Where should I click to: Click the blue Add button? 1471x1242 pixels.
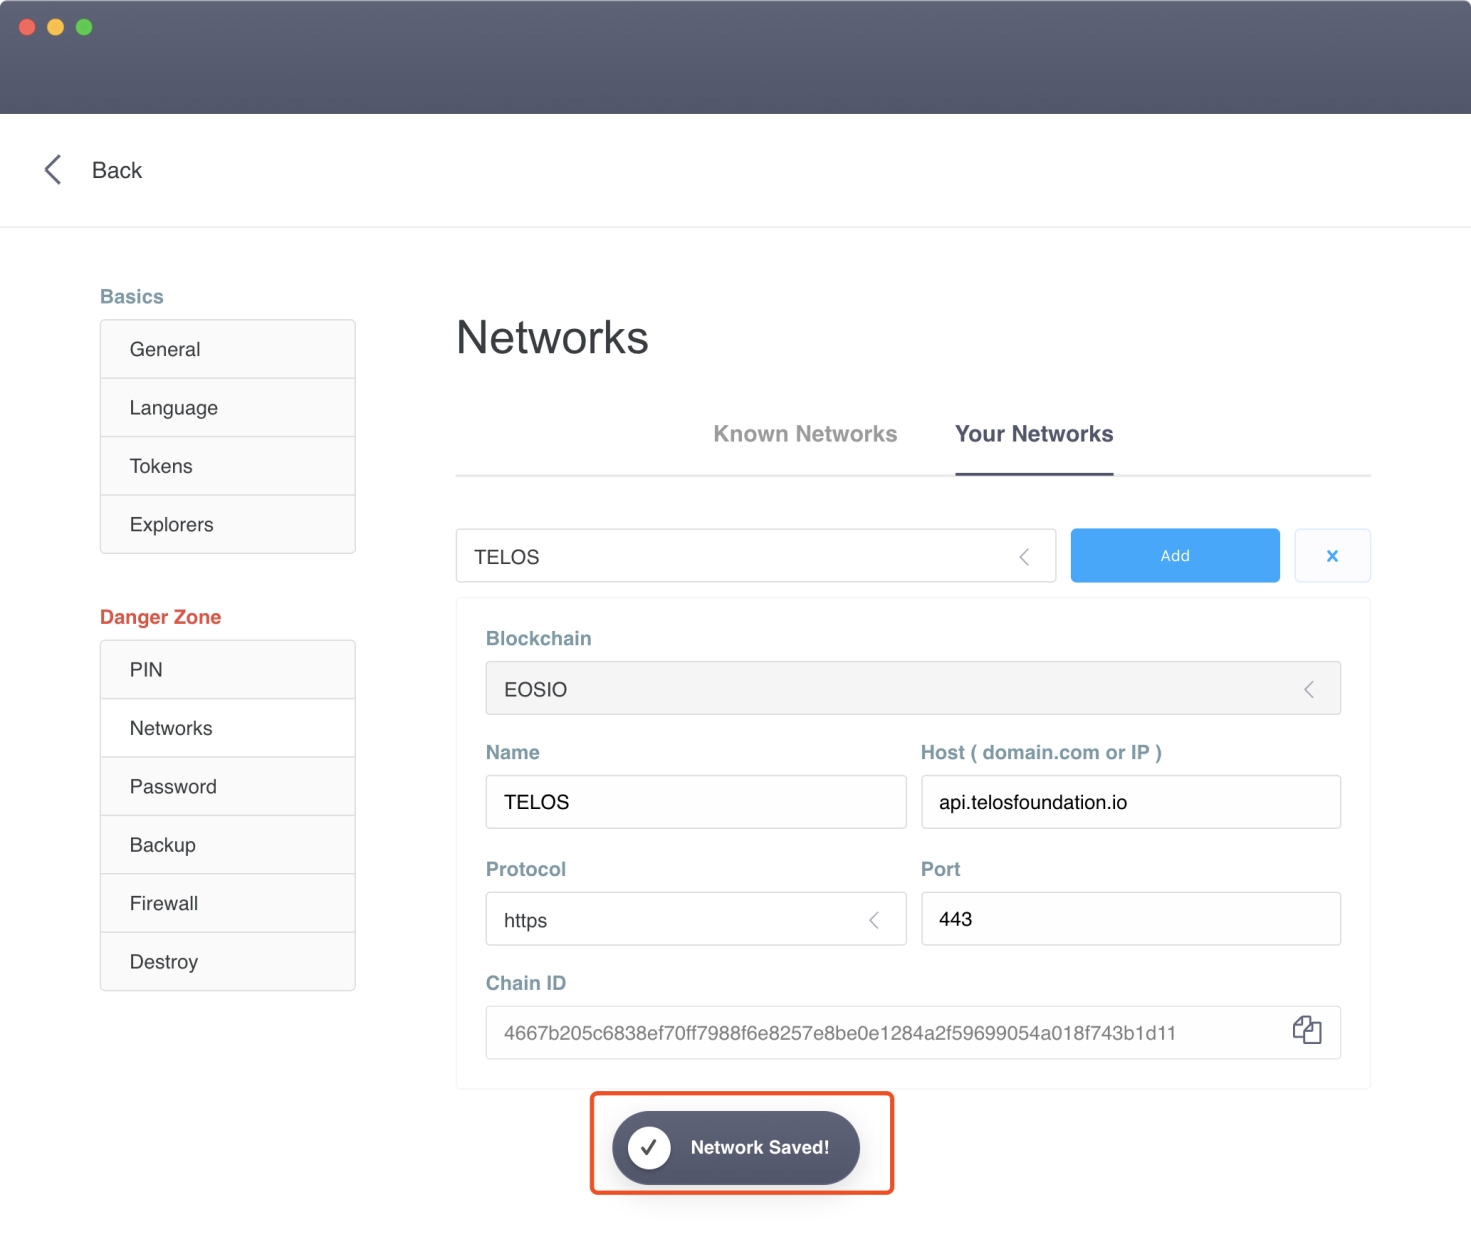coord(1175,556)
